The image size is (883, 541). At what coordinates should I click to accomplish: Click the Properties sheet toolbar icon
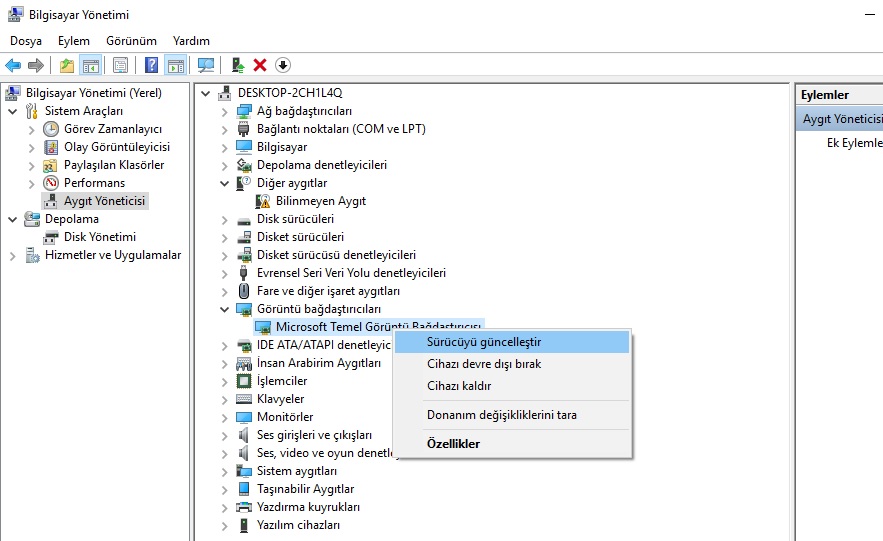coord(121,65)
